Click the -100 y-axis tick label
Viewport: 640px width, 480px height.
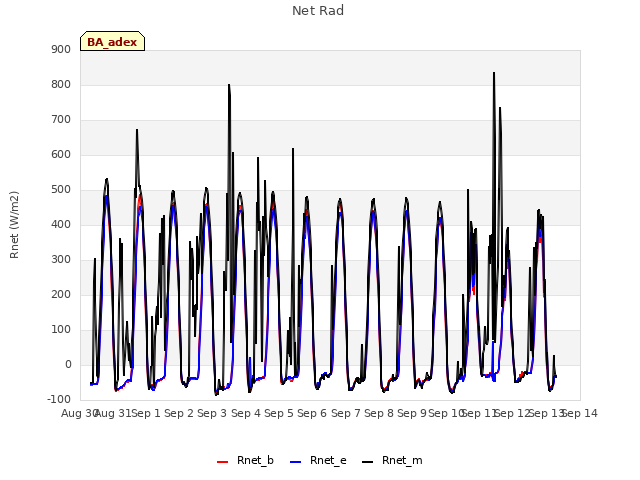59,400
